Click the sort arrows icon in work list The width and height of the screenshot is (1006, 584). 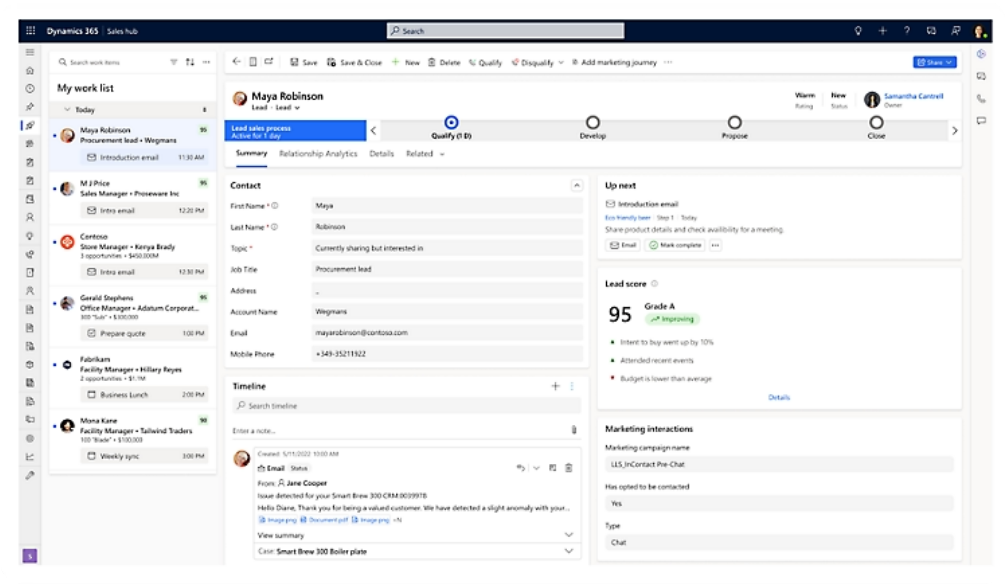click(x=190, y=62)
